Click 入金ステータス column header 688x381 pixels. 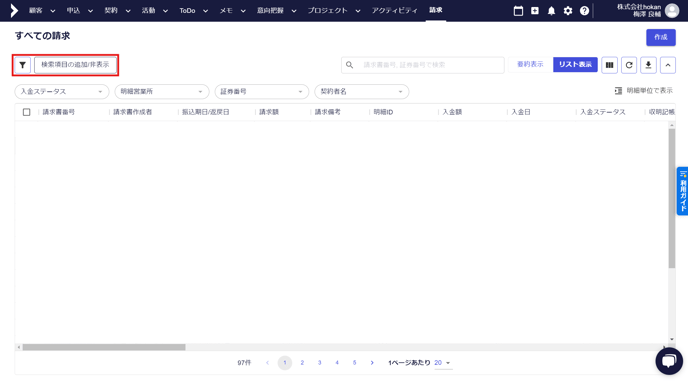click(602, 112)
